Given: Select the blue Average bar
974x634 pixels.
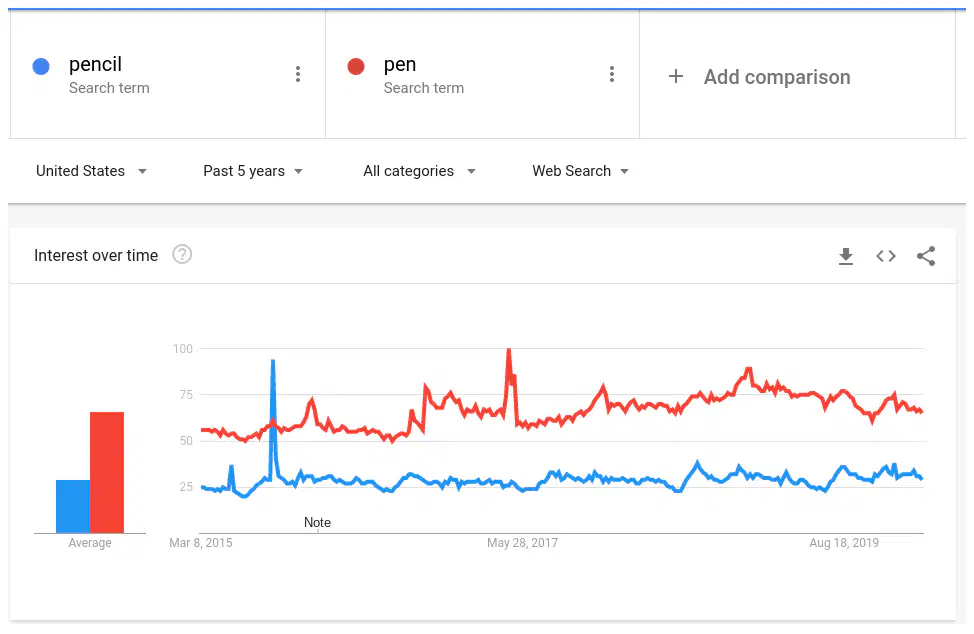Looking at the screenshot, I should (x=73, y=506).
